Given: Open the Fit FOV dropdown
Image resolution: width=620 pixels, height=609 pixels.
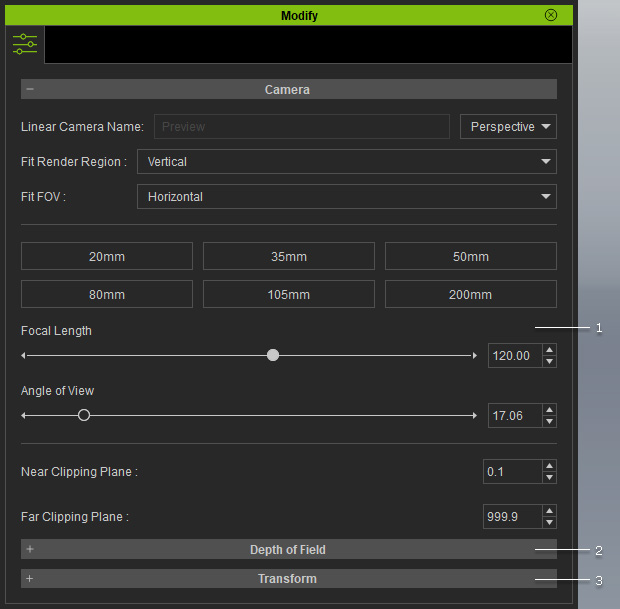Looking at the screenshot, I should 347,197.
